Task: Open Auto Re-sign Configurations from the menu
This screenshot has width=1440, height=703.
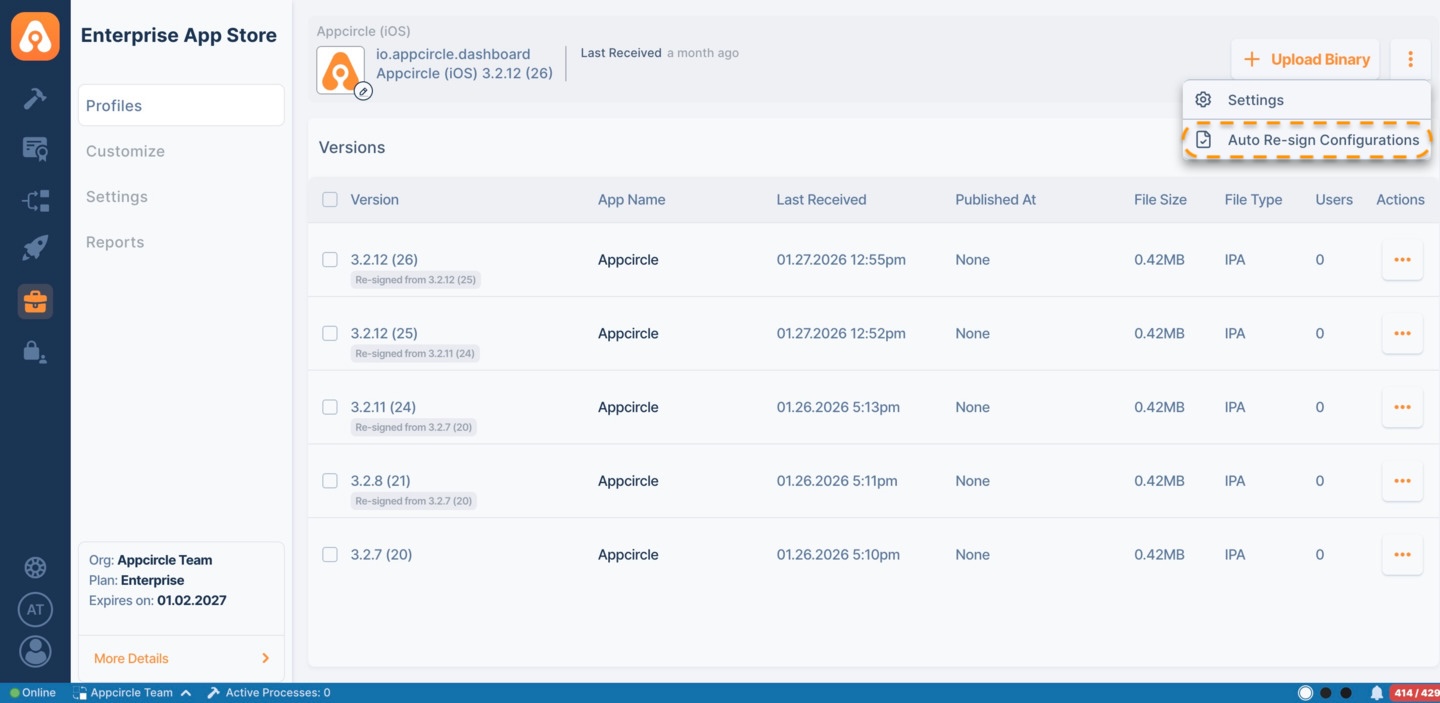Action: pyautogui.click(x=1324, y=140)
